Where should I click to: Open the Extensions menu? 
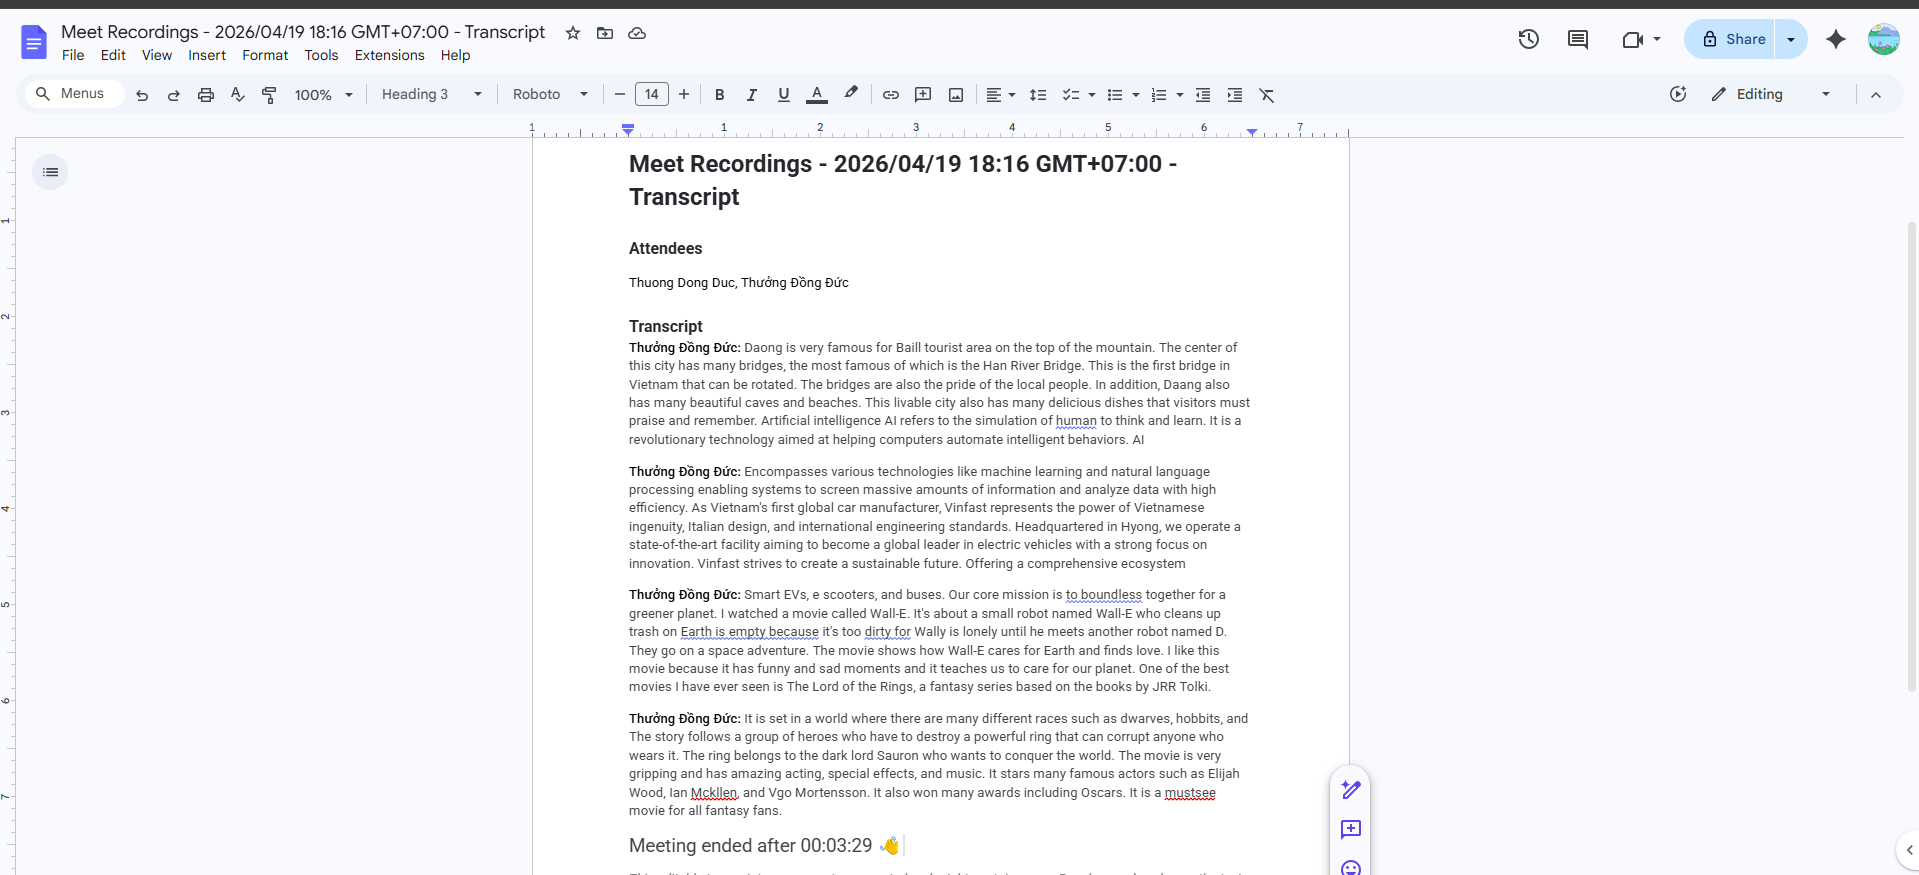click(x=389, y=55)
